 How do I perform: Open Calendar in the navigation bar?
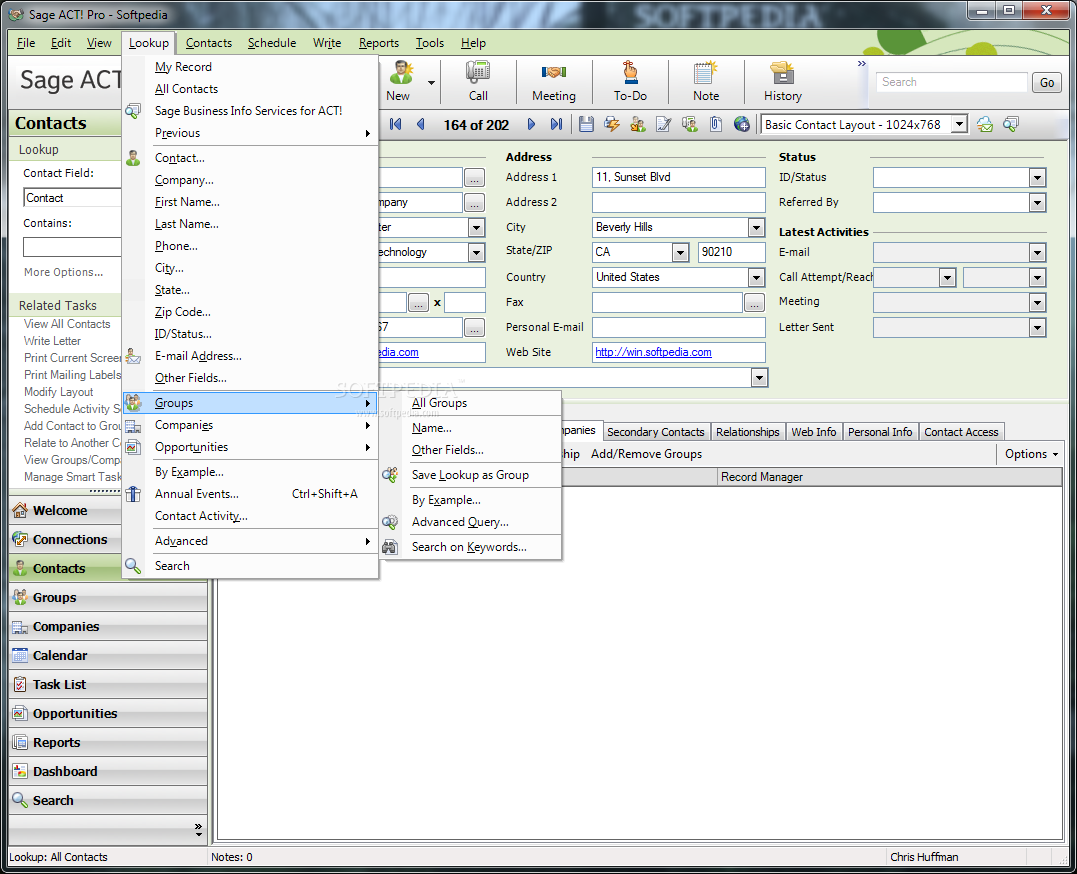pos(109,656)
